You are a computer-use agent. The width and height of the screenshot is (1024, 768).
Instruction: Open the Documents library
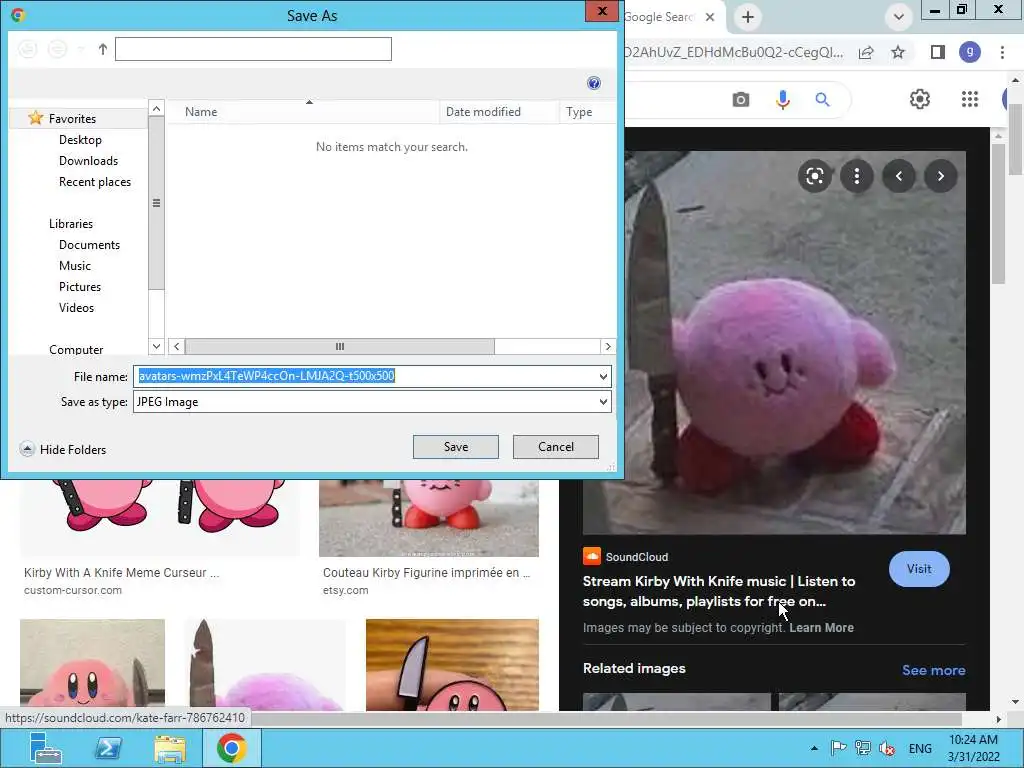click(x=89, y=244)
